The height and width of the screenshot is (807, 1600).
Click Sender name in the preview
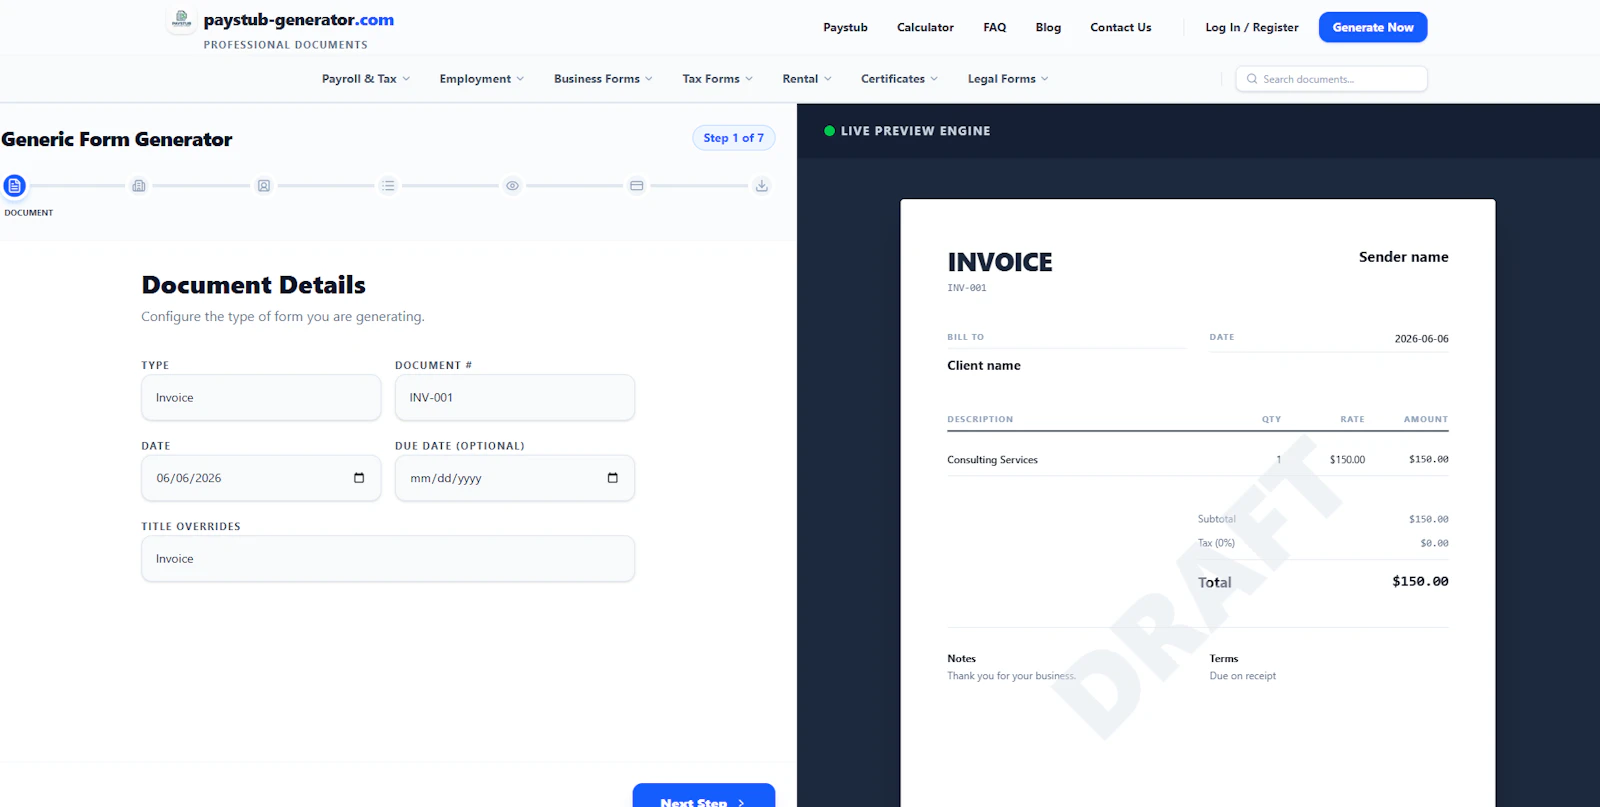pyautogui.click(x=1404, y=257)
